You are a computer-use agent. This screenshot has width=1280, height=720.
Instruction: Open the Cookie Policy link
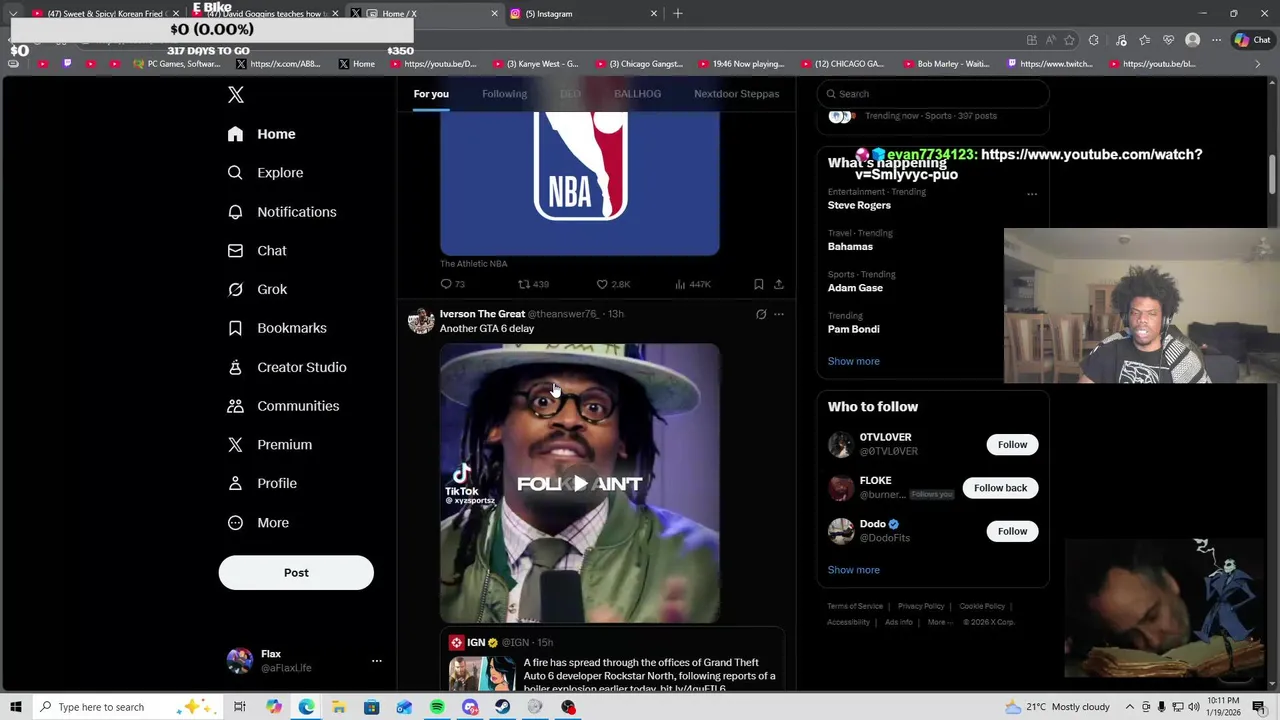(982, 606)
